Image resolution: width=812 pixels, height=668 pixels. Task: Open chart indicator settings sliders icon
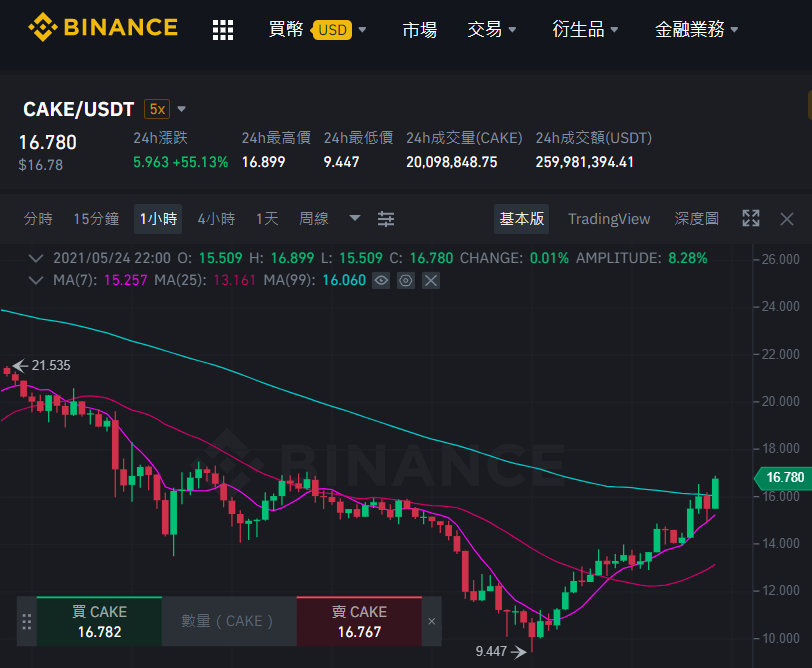(386, 219)
